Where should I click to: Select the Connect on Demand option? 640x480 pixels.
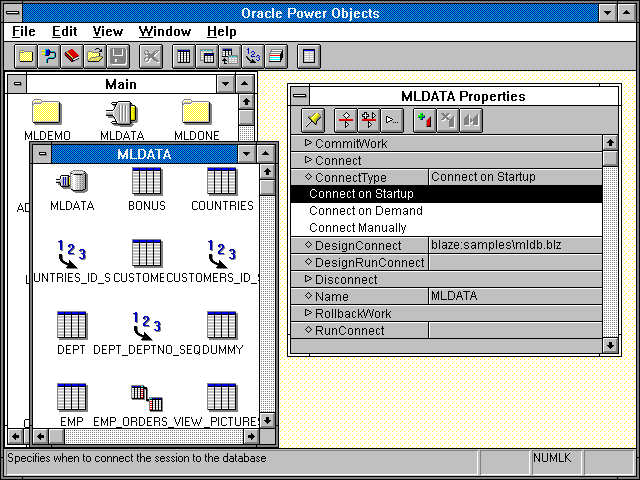point(366,211)
